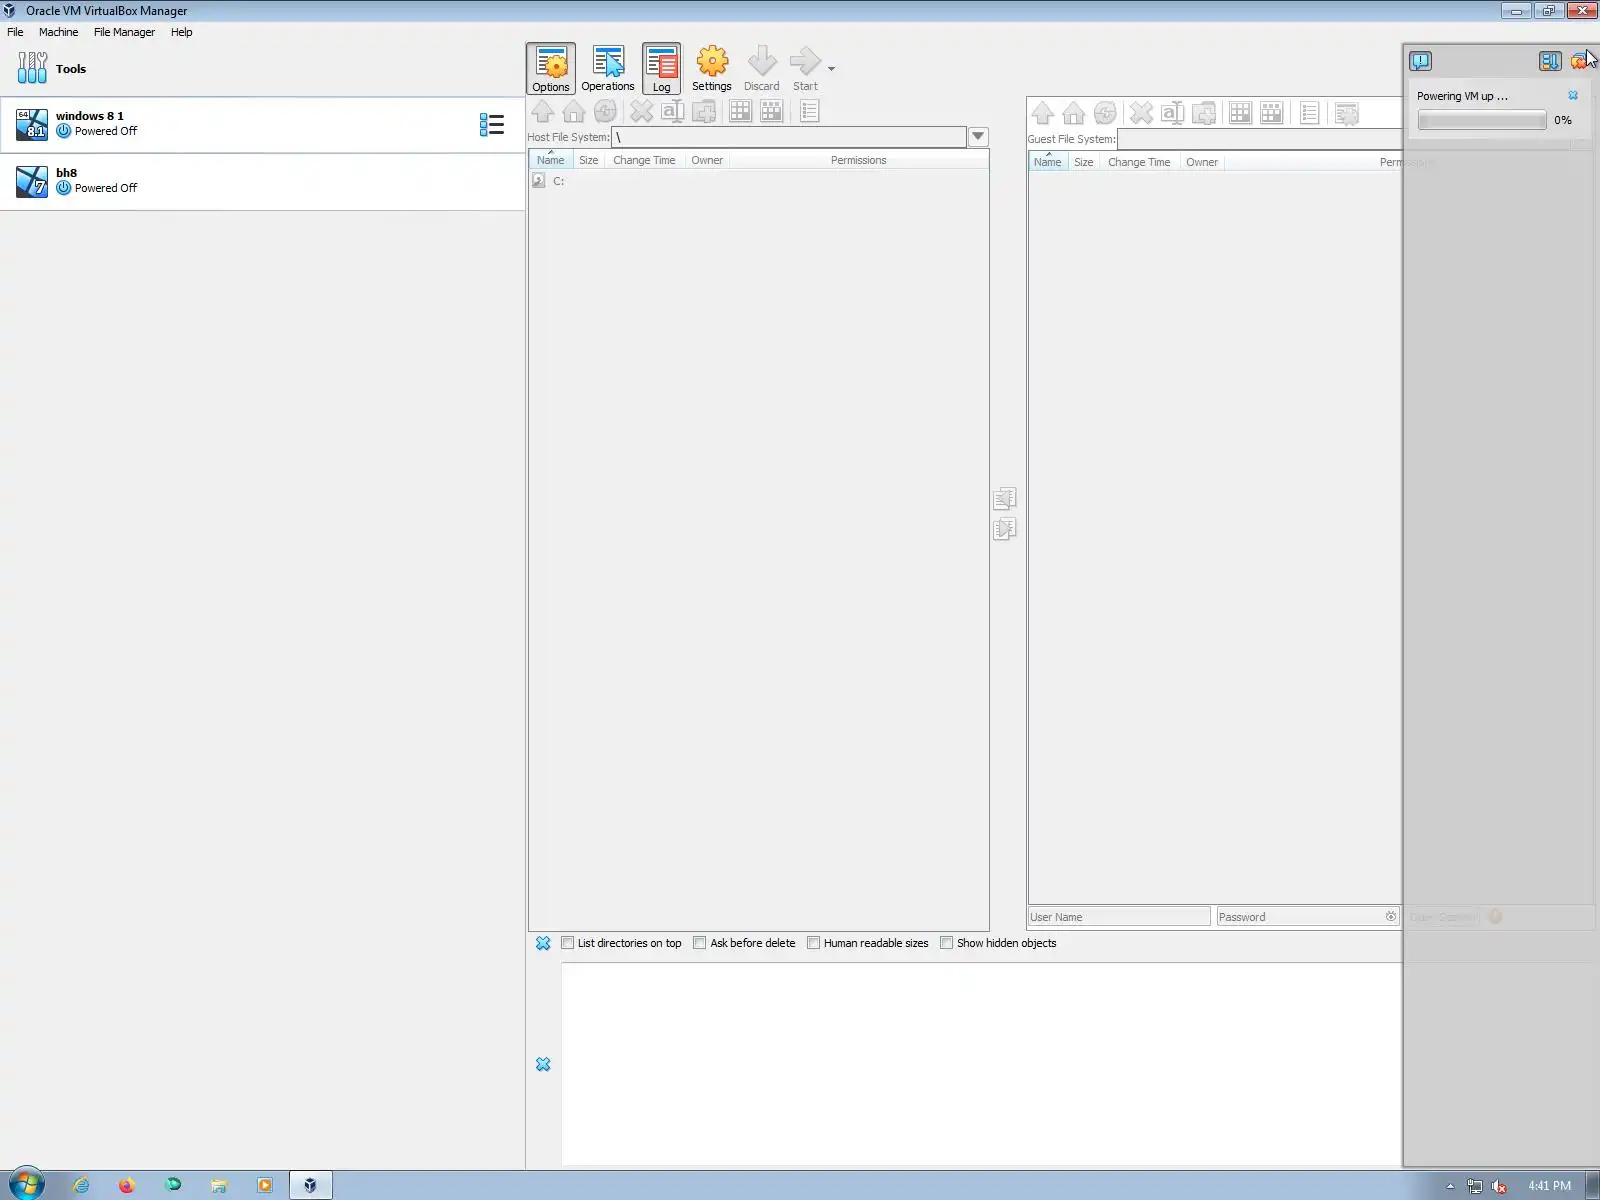Enable List directories on top
Viewport: 1600px width, 1200px height.
pyautogui.click(x=622, y=943)
